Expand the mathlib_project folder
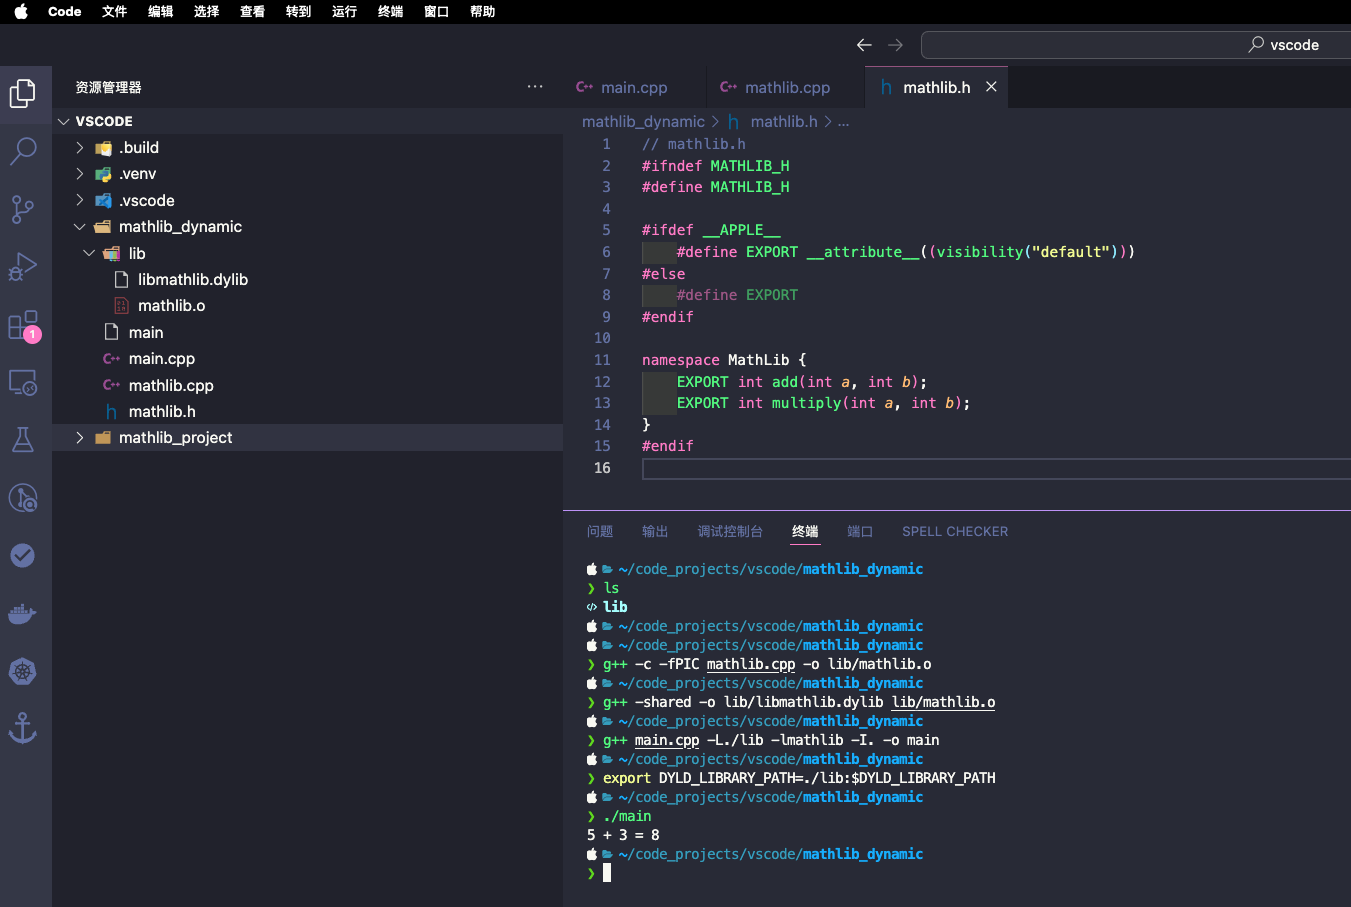The image size is (1351, 907). pyautogui.click(x=80, y=438)
